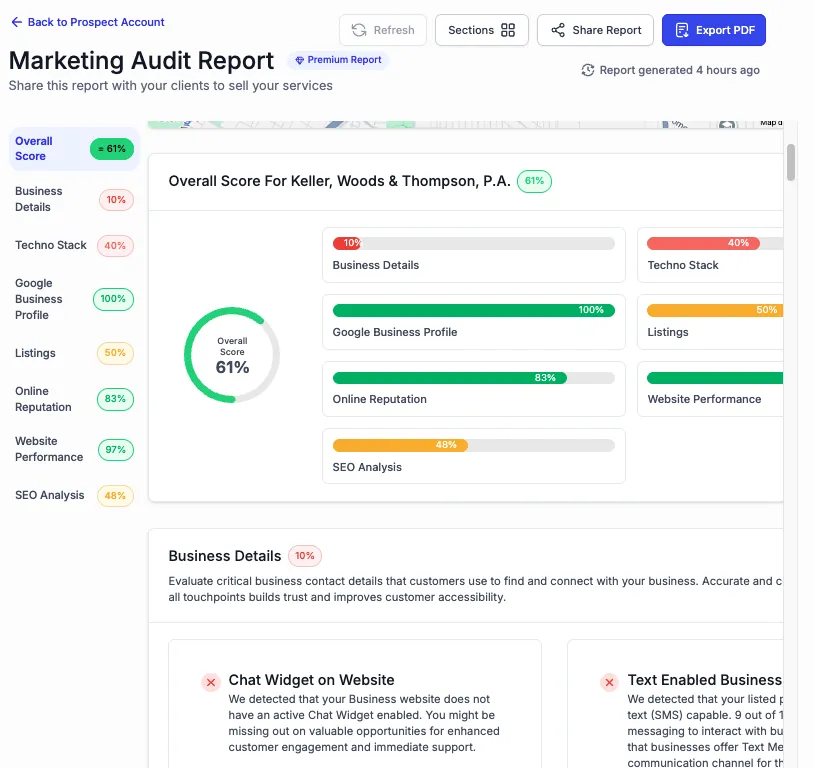Viewport: 814px width, 768px height.
Task: Click the Techno Stack 40% progress bar
Action: pos(715,243)
